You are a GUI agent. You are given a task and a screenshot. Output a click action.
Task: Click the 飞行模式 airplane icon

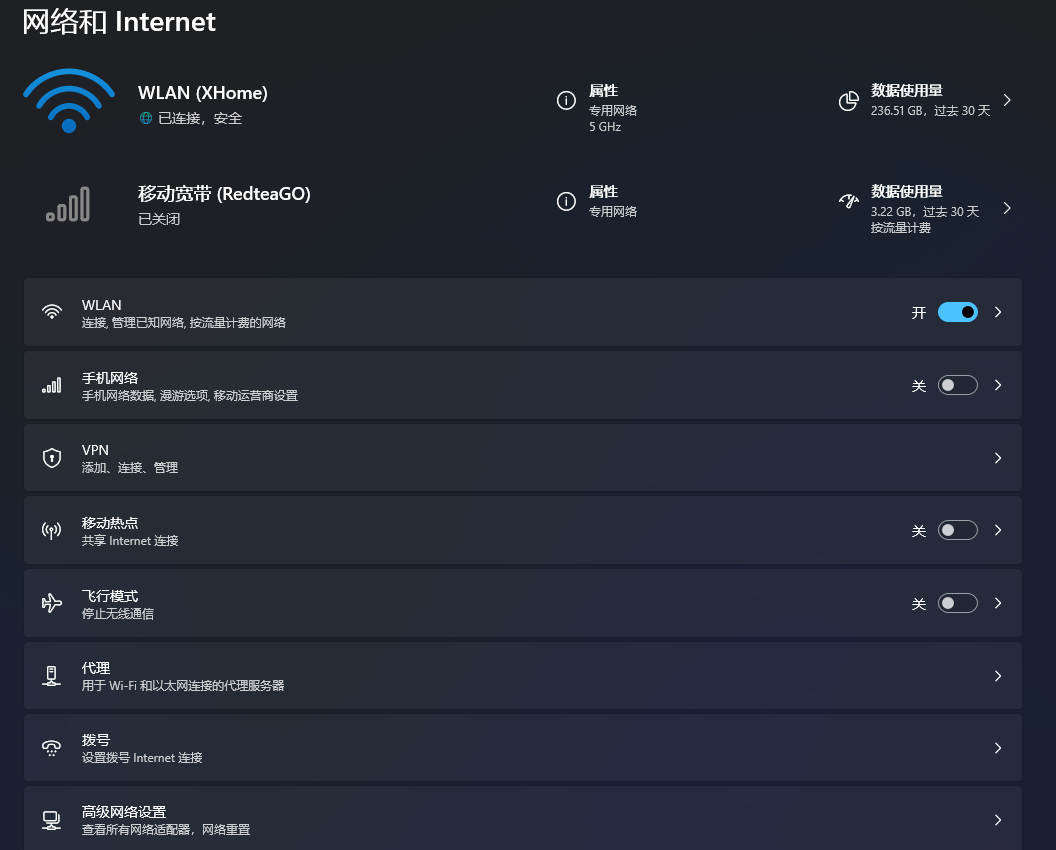pyautogui.click(x=51, y=602)
